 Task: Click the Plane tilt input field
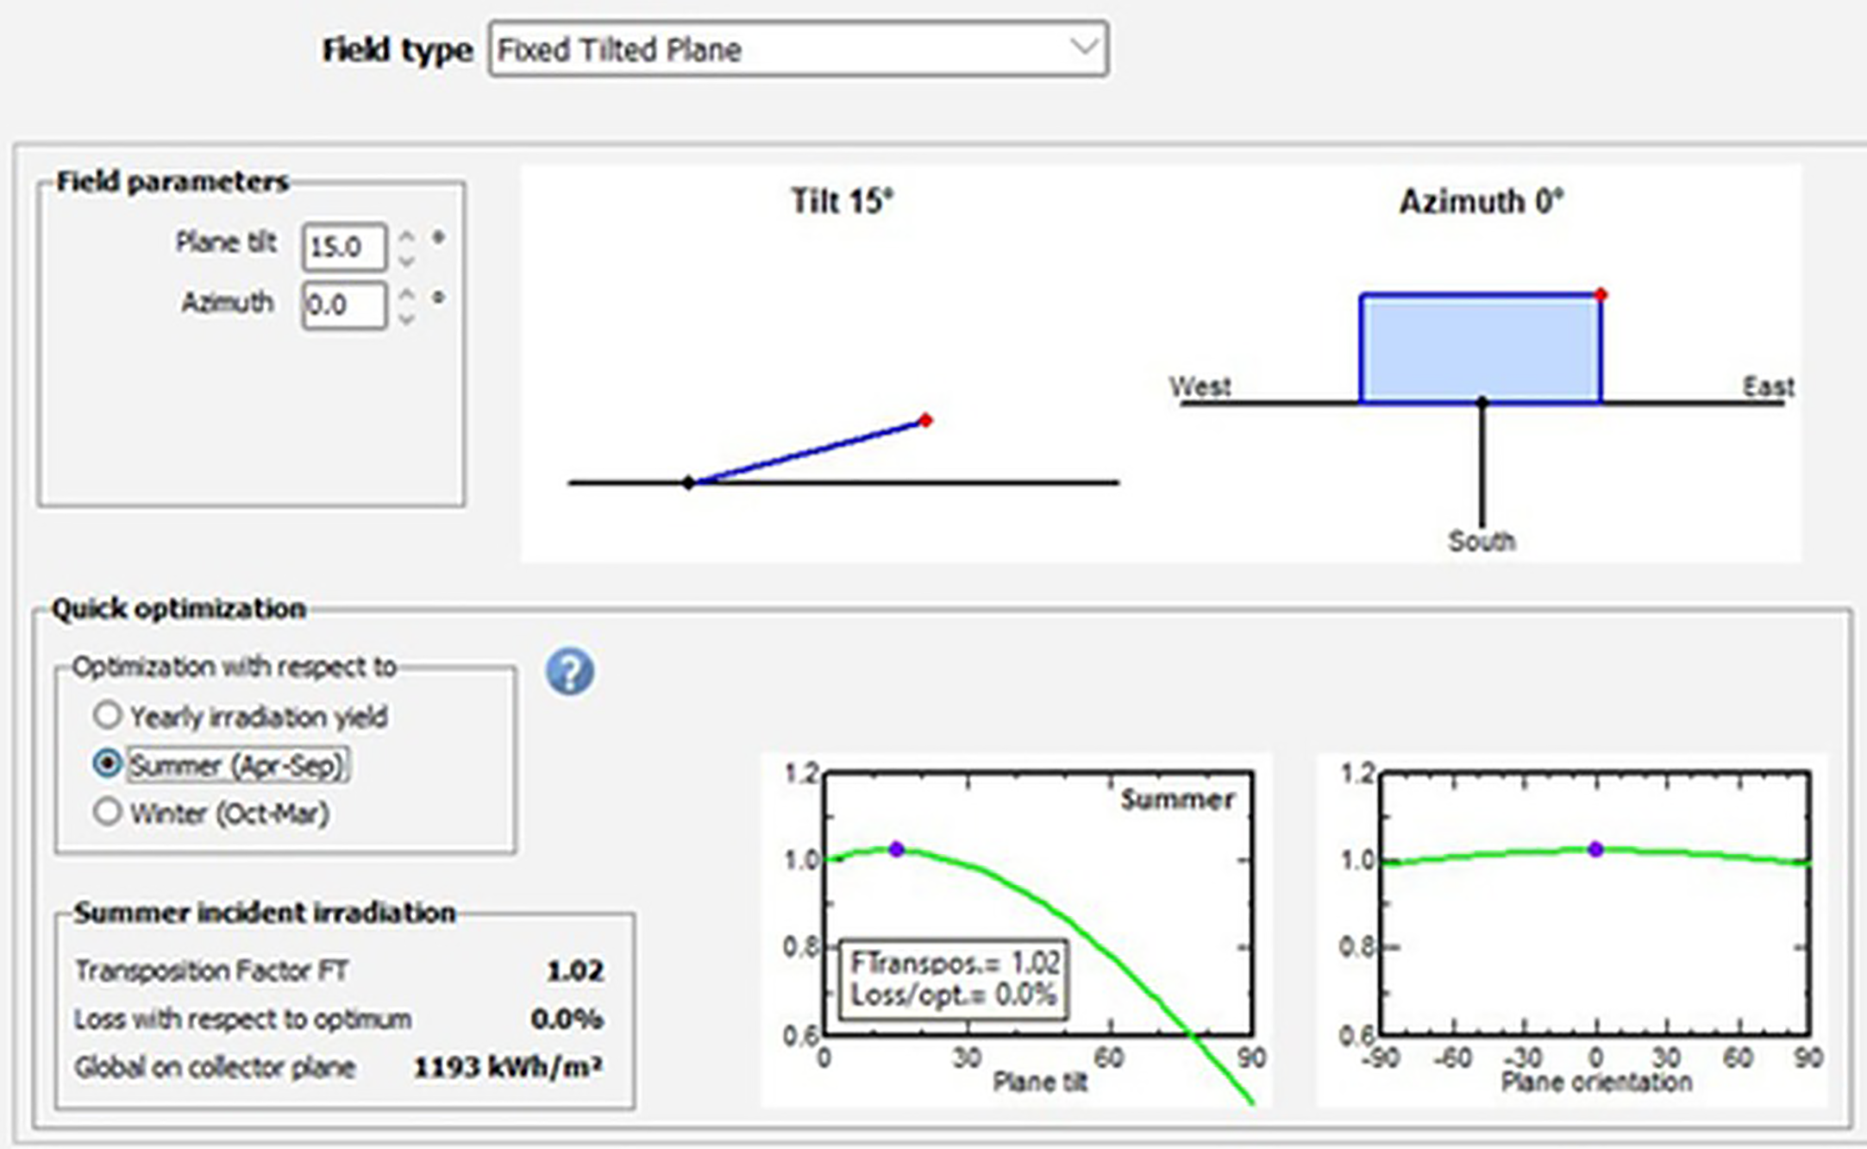342,247
